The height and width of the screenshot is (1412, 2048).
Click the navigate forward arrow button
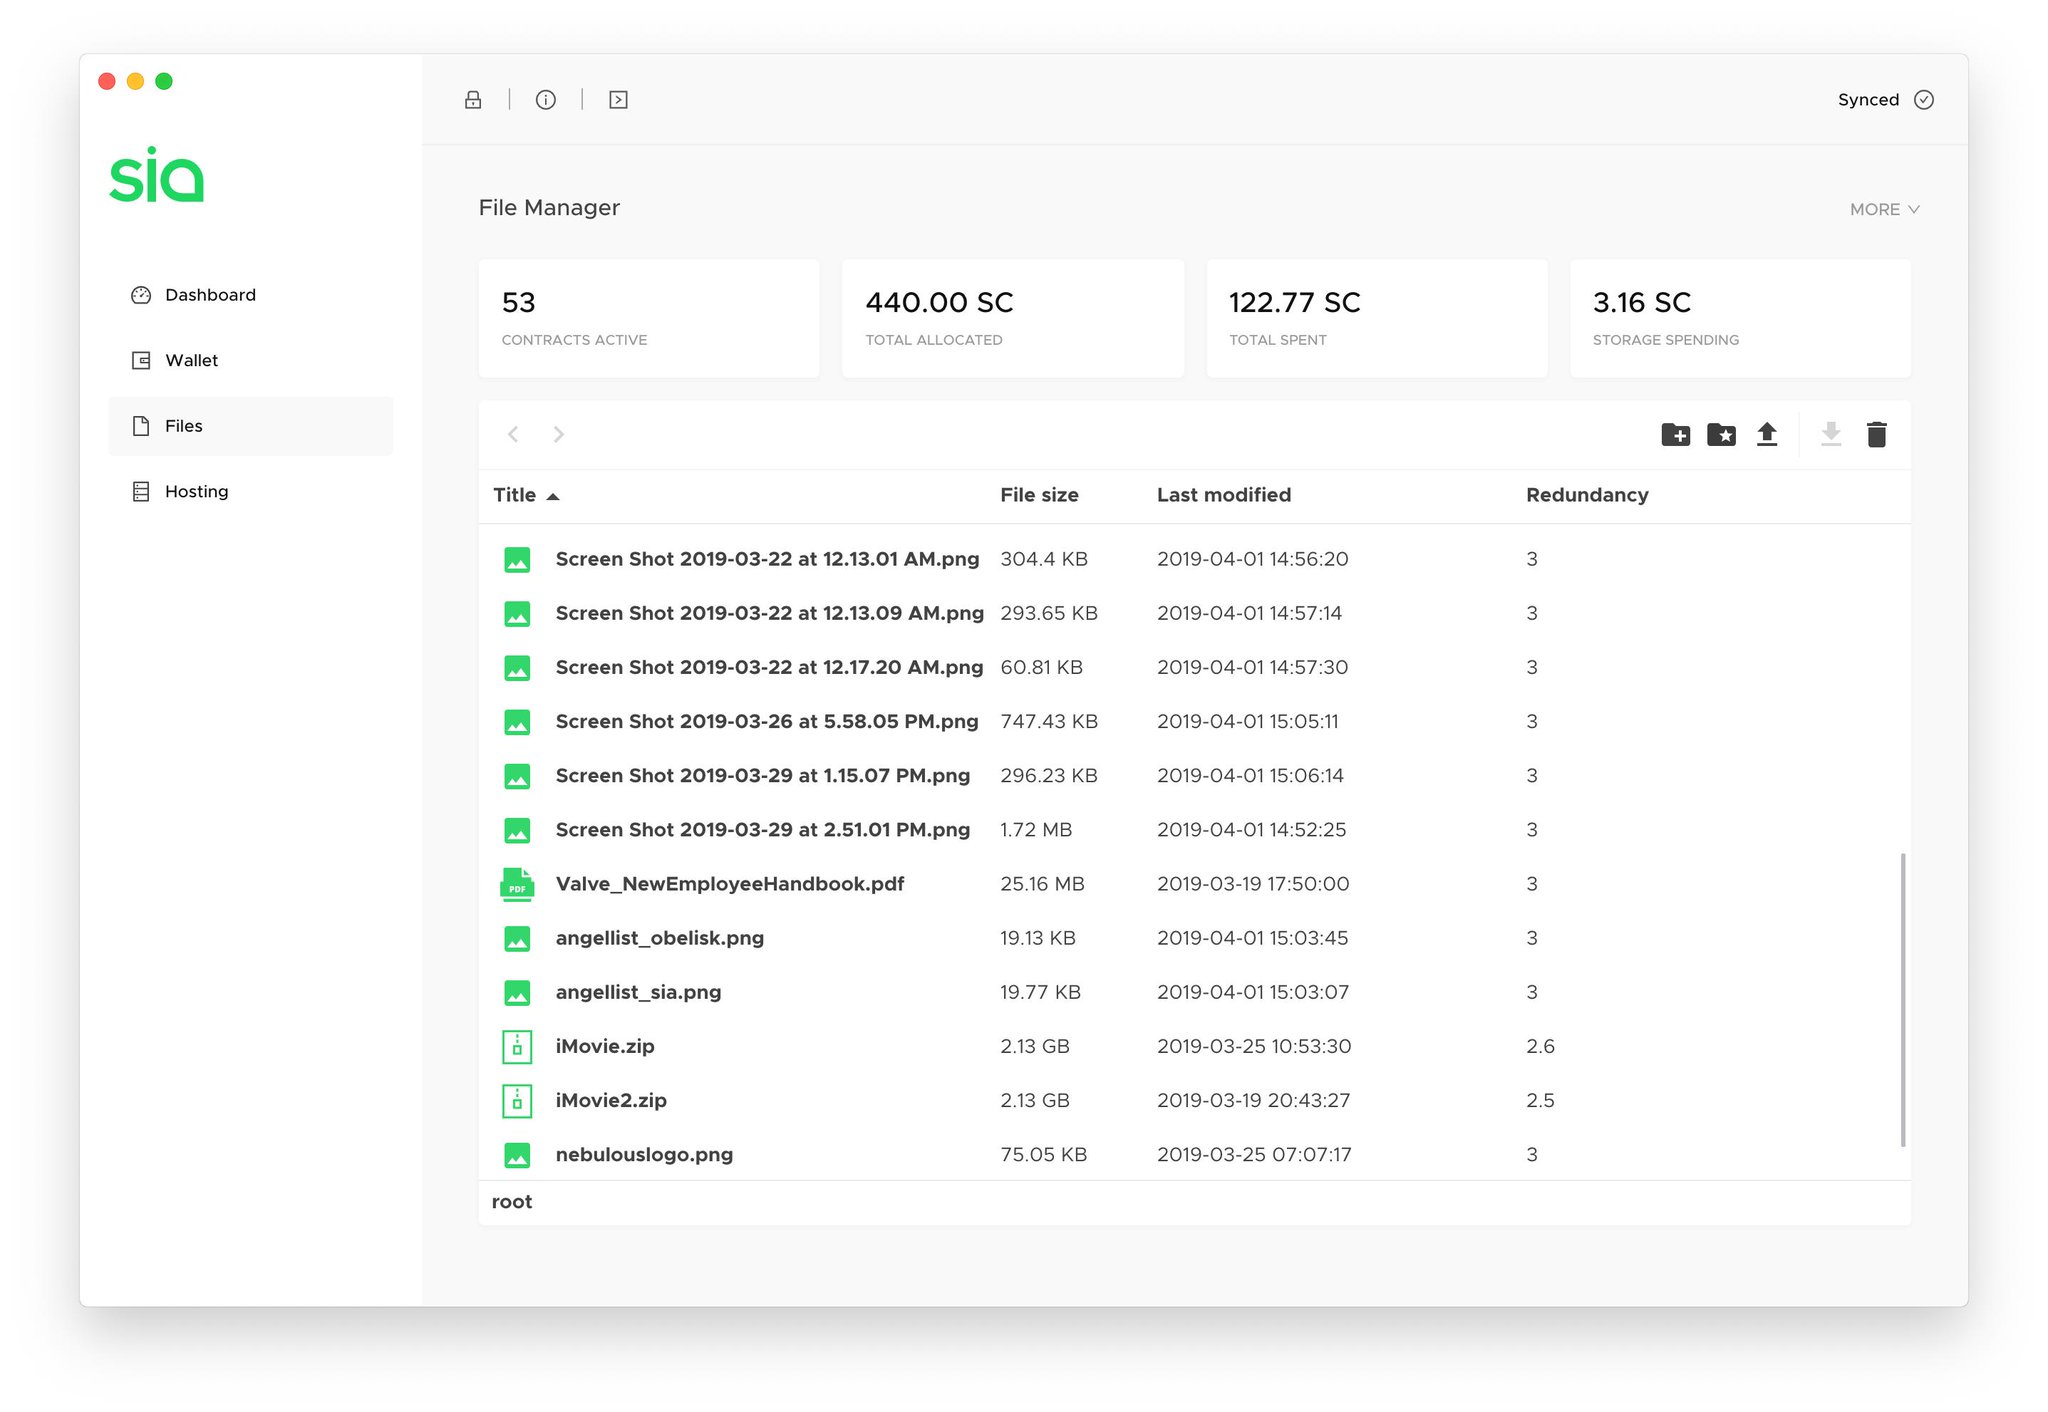559,433
